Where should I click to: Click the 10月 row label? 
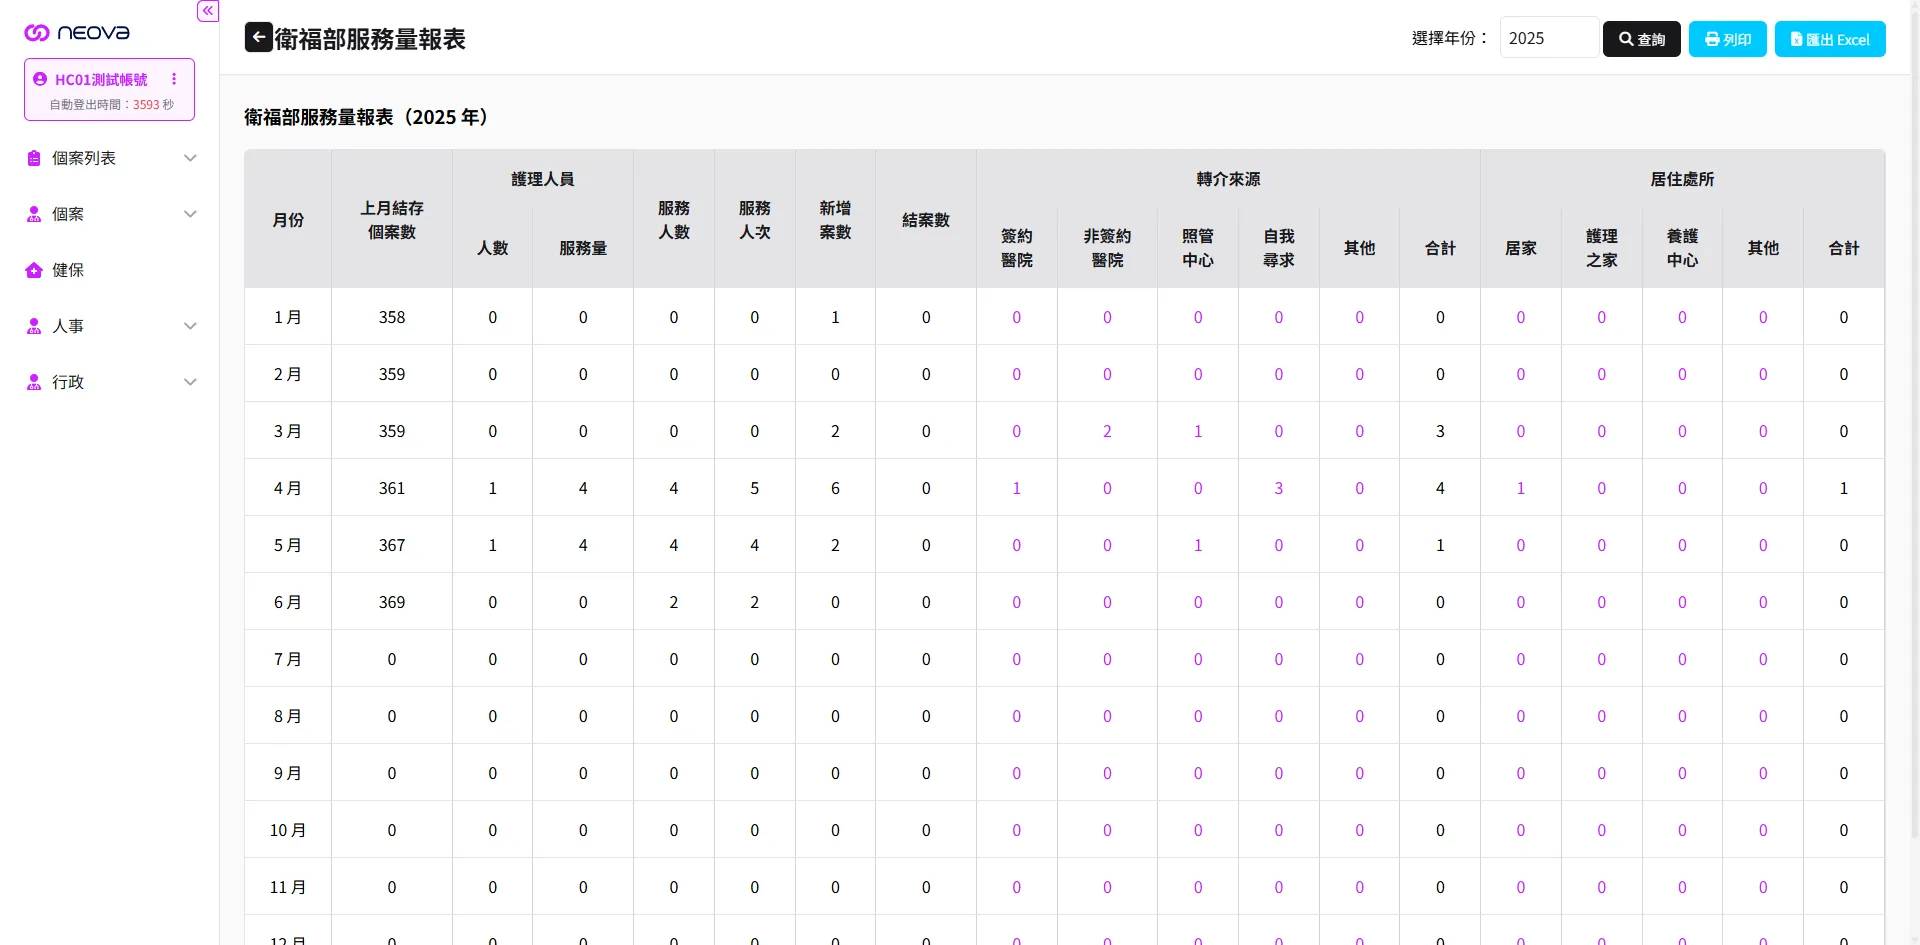[288, 830]
